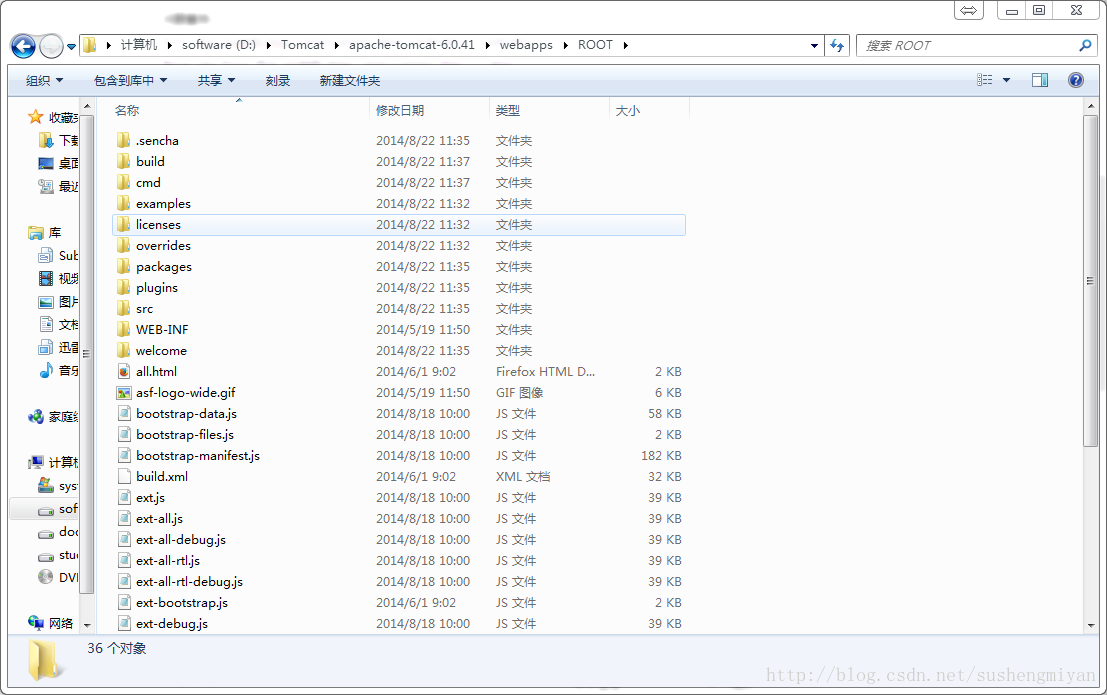Click the 刻录 toolbar button
This screenshot has height=695, width=1107.
[x=277, y=81]
